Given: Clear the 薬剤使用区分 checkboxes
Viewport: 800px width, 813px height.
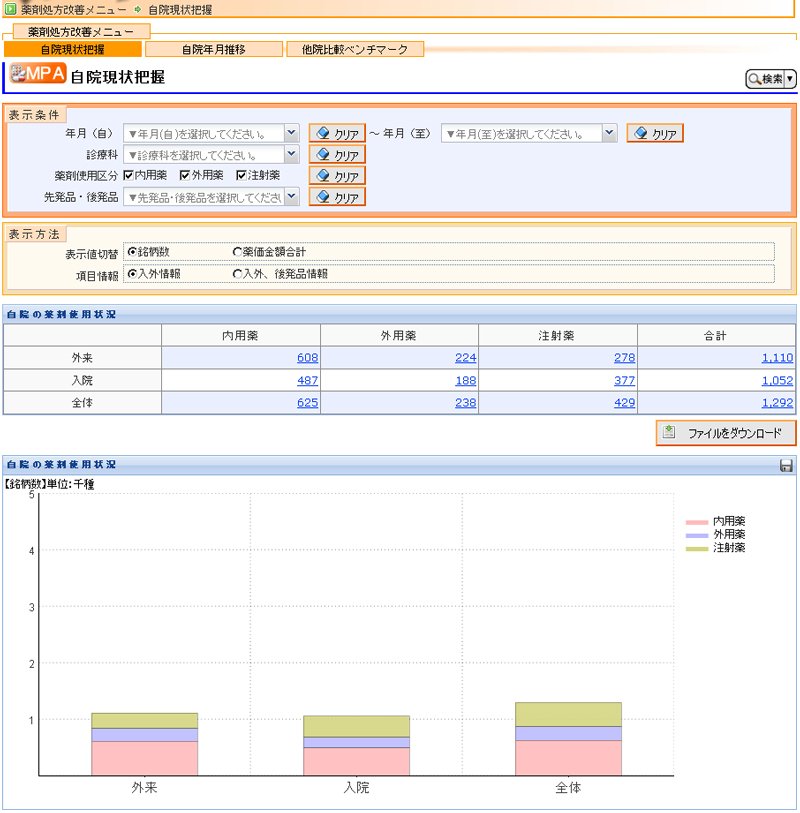Looking at the screenshot, I should pyautogui.click(x=337, y=175).
